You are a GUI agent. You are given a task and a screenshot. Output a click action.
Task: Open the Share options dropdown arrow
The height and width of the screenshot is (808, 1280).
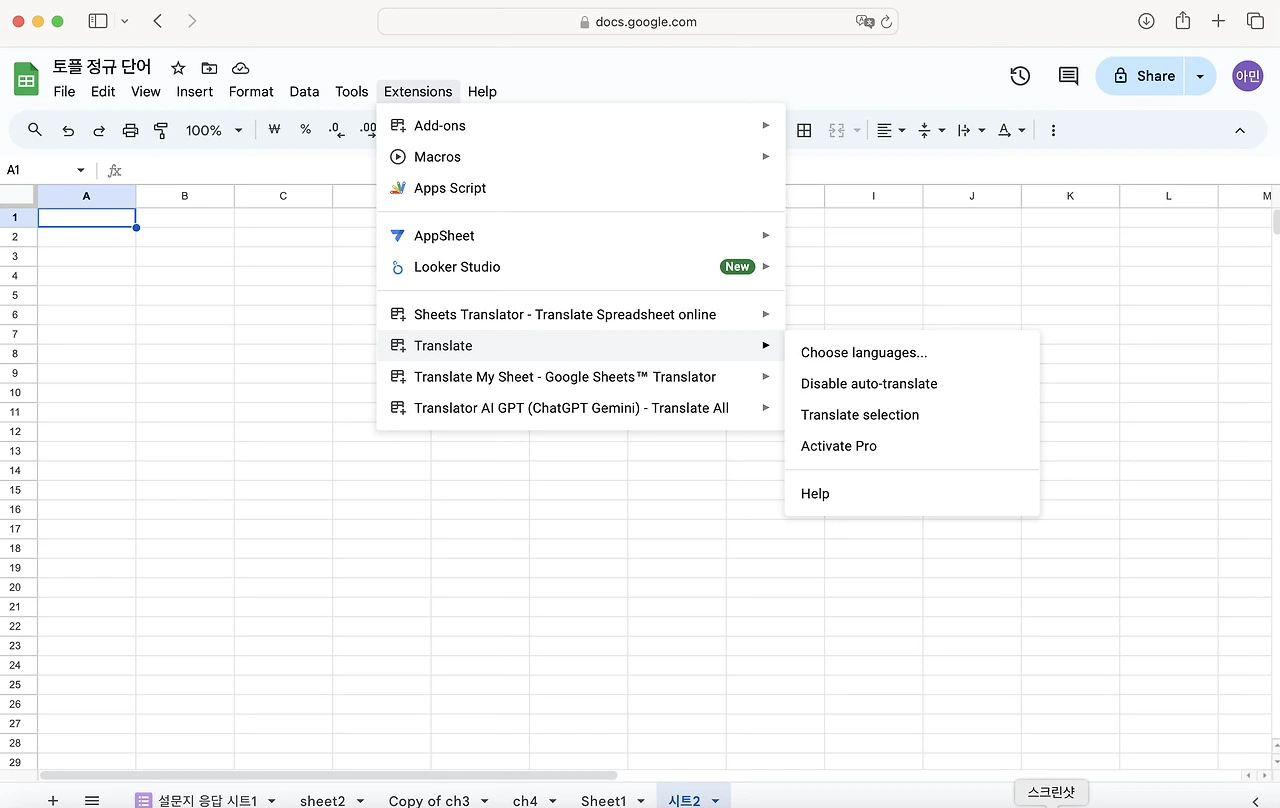coord(1200,76)
